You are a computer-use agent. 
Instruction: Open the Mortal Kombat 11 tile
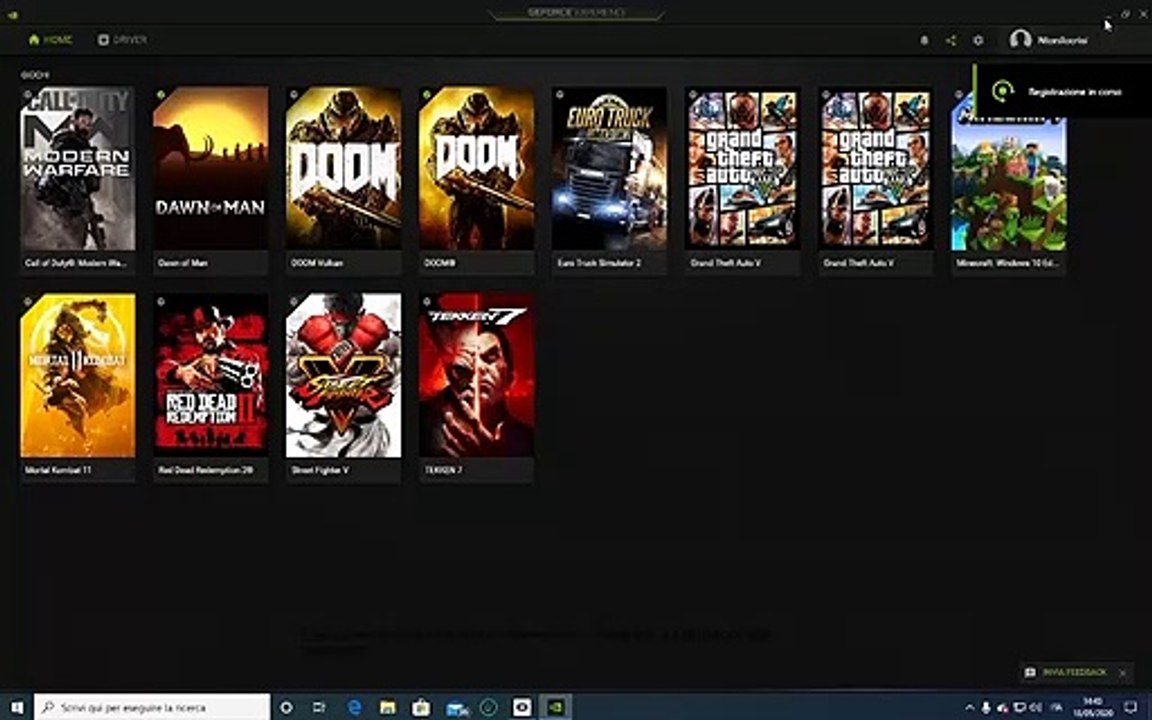tap(78, 388)
